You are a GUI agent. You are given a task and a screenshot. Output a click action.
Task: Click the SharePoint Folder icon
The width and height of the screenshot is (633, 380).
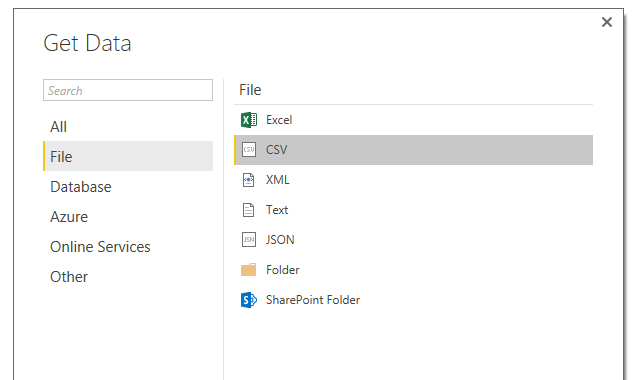click(x=249, y=300)
